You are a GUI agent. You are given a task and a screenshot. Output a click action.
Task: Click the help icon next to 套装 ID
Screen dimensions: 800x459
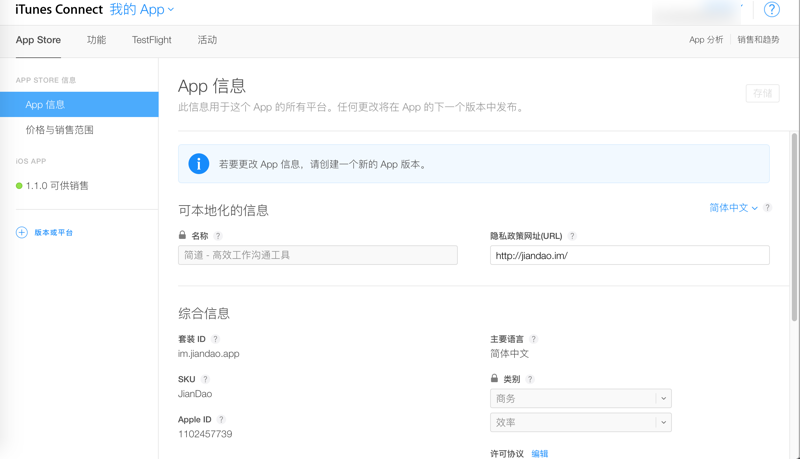click(215, 339)
